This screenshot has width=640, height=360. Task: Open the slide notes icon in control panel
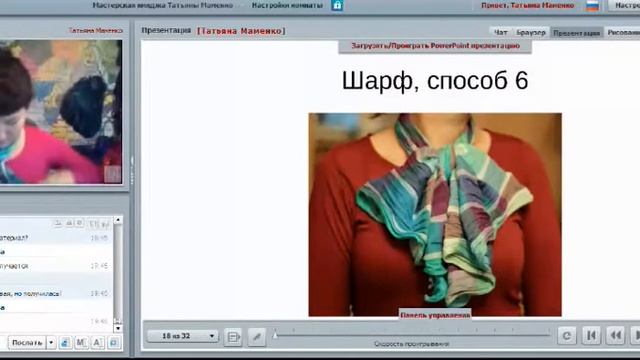pos(233,337)
